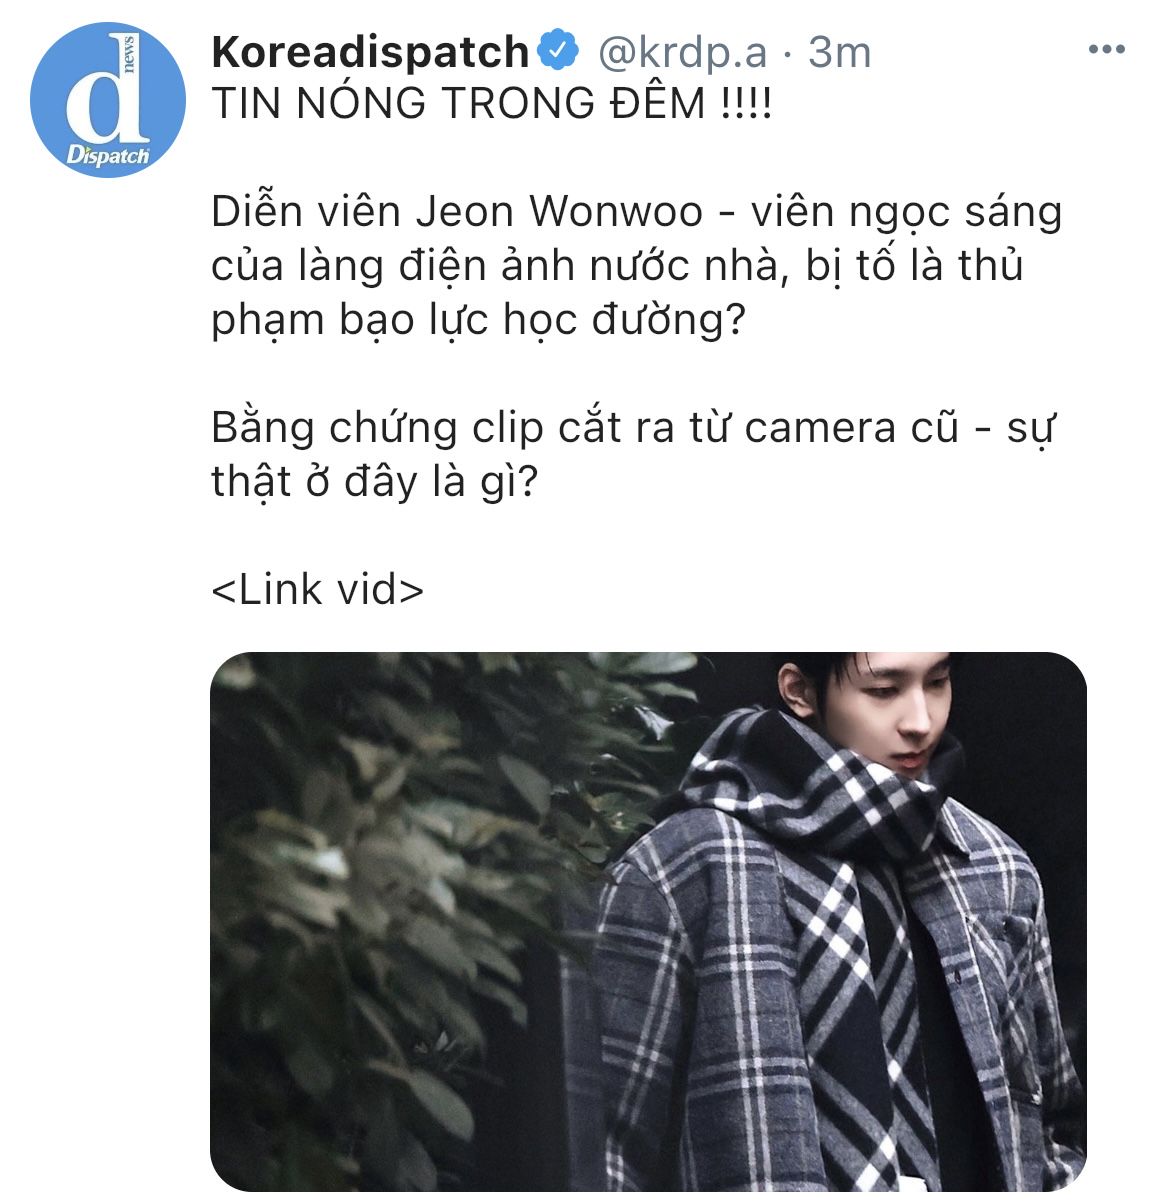Screen dimensions: 1170x1201
Task: Click the 3m timestamp
Action: click(839, 52)
